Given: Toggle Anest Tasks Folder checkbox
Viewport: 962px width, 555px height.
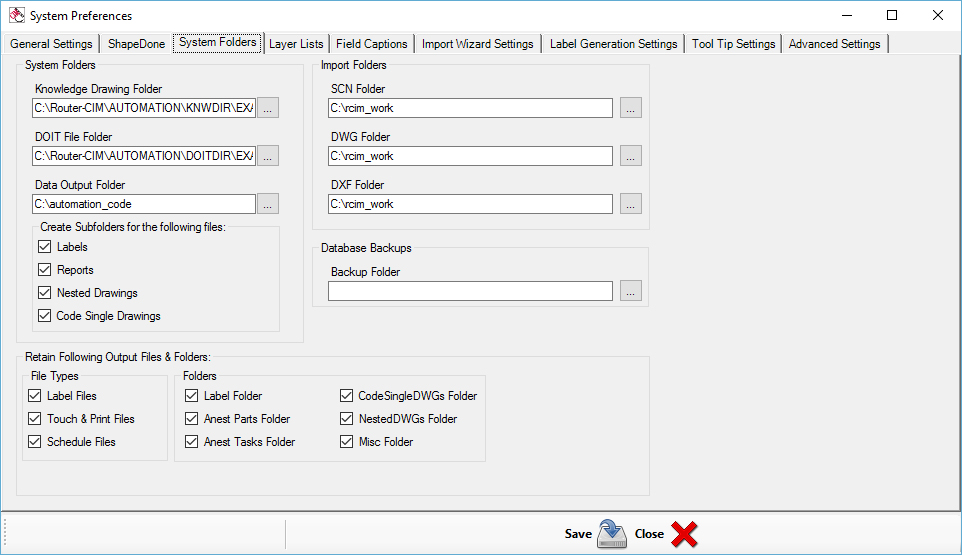Looking at the screenshot, I should point(191,442).
